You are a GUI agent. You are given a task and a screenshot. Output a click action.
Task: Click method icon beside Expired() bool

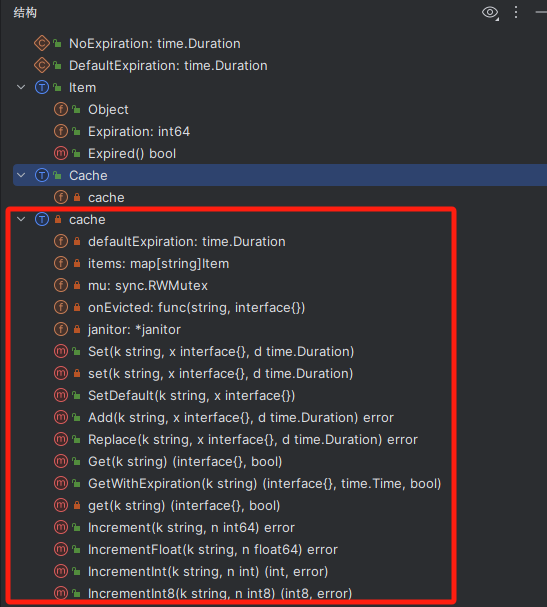(61, 153)
